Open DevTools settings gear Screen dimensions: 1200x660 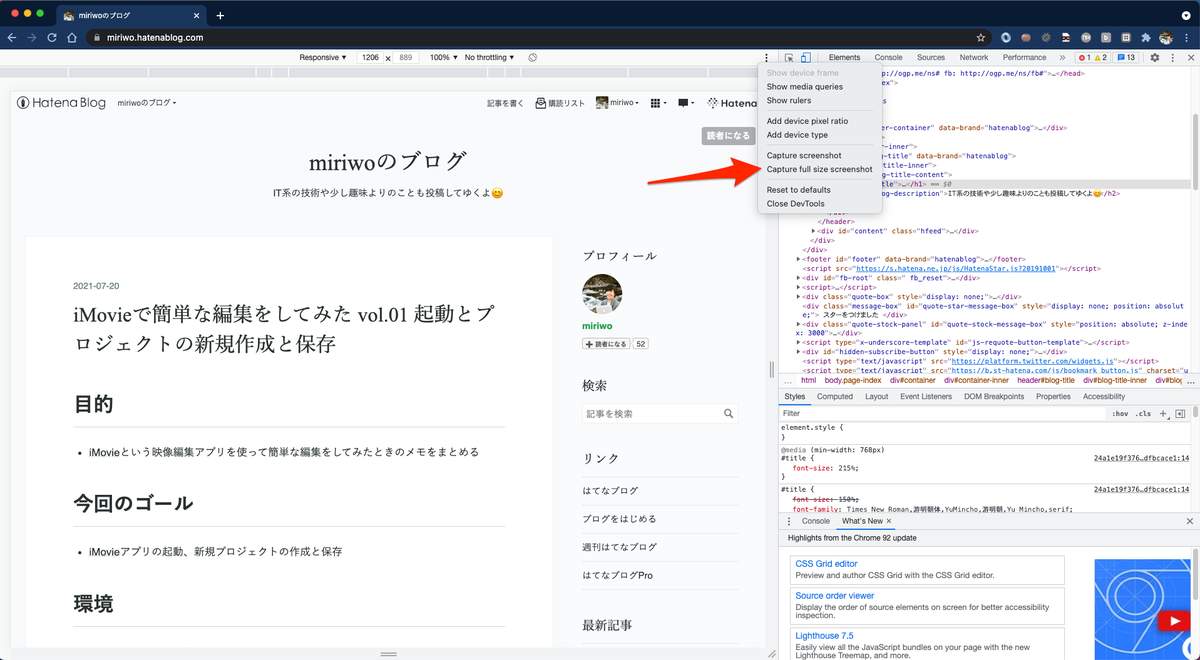point(1154,58)
